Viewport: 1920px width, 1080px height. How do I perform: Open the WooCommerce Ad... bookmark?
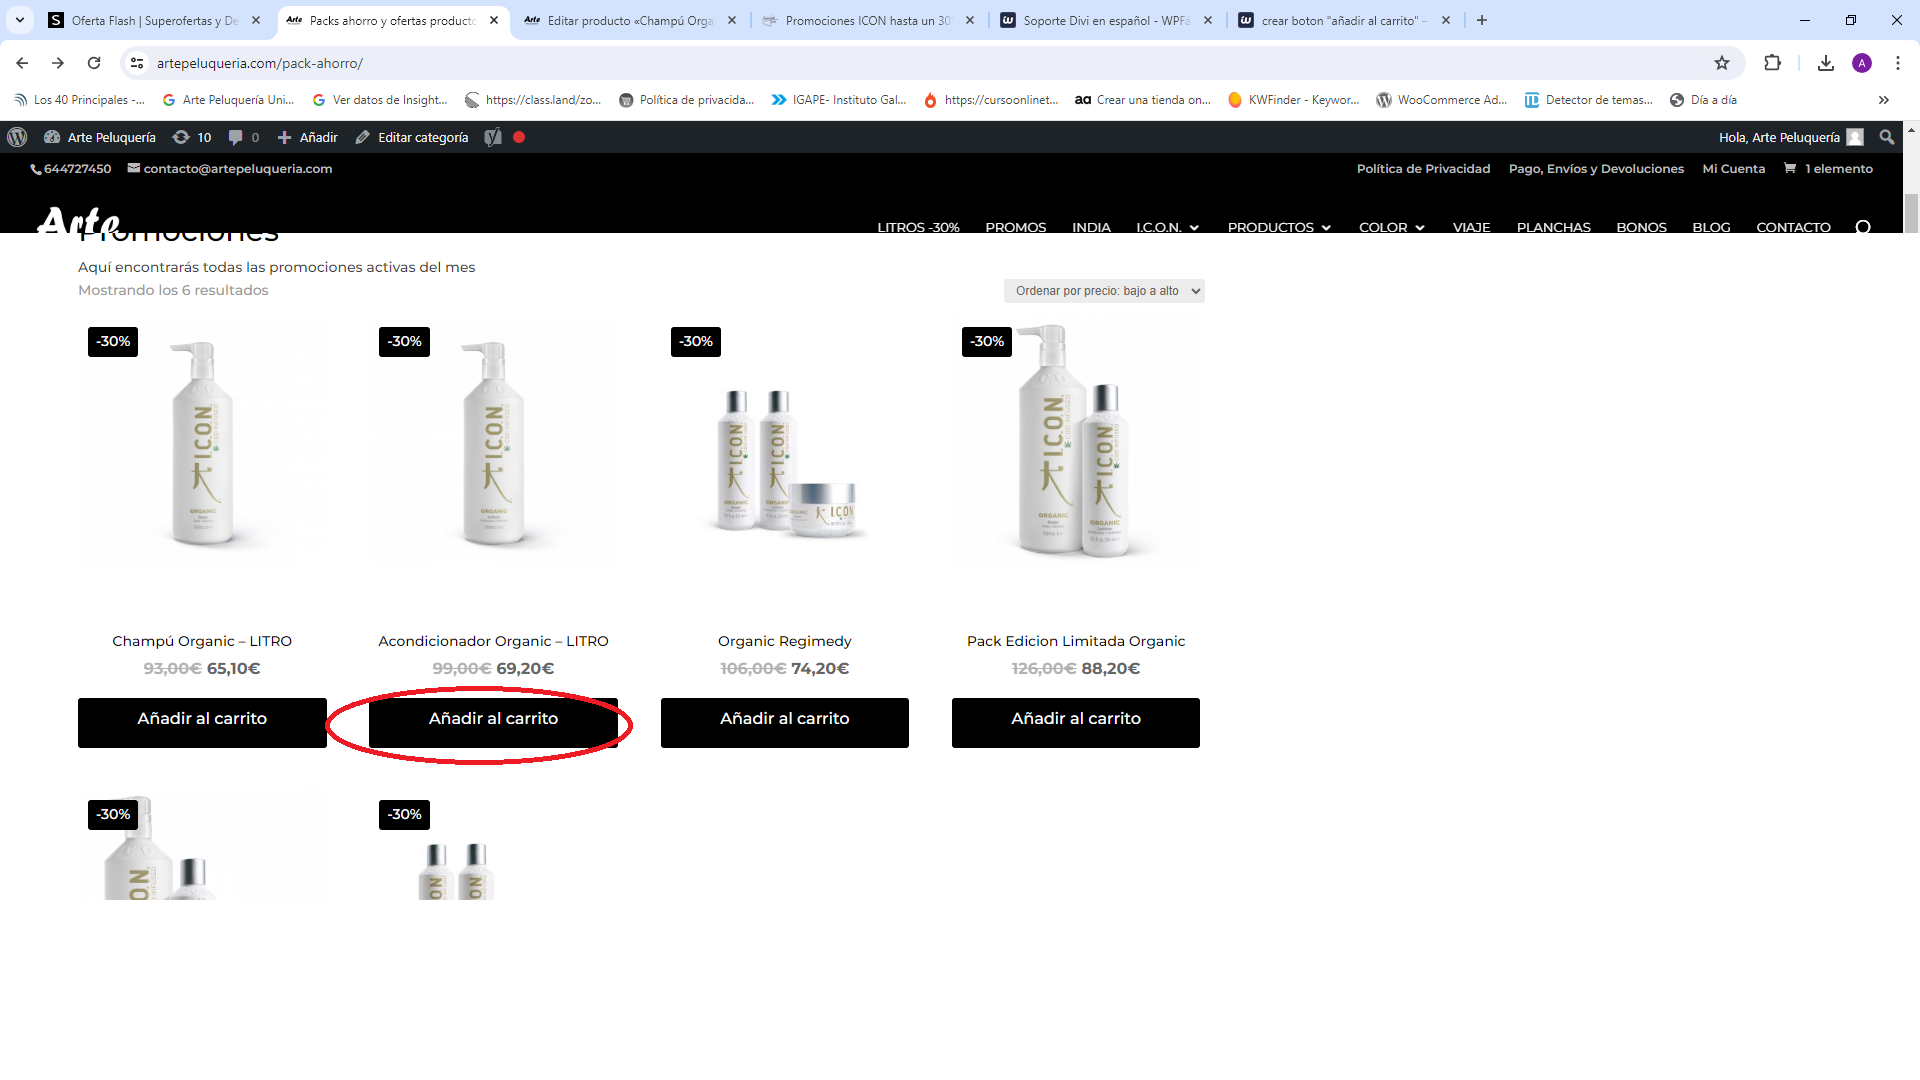(1441, 100)
